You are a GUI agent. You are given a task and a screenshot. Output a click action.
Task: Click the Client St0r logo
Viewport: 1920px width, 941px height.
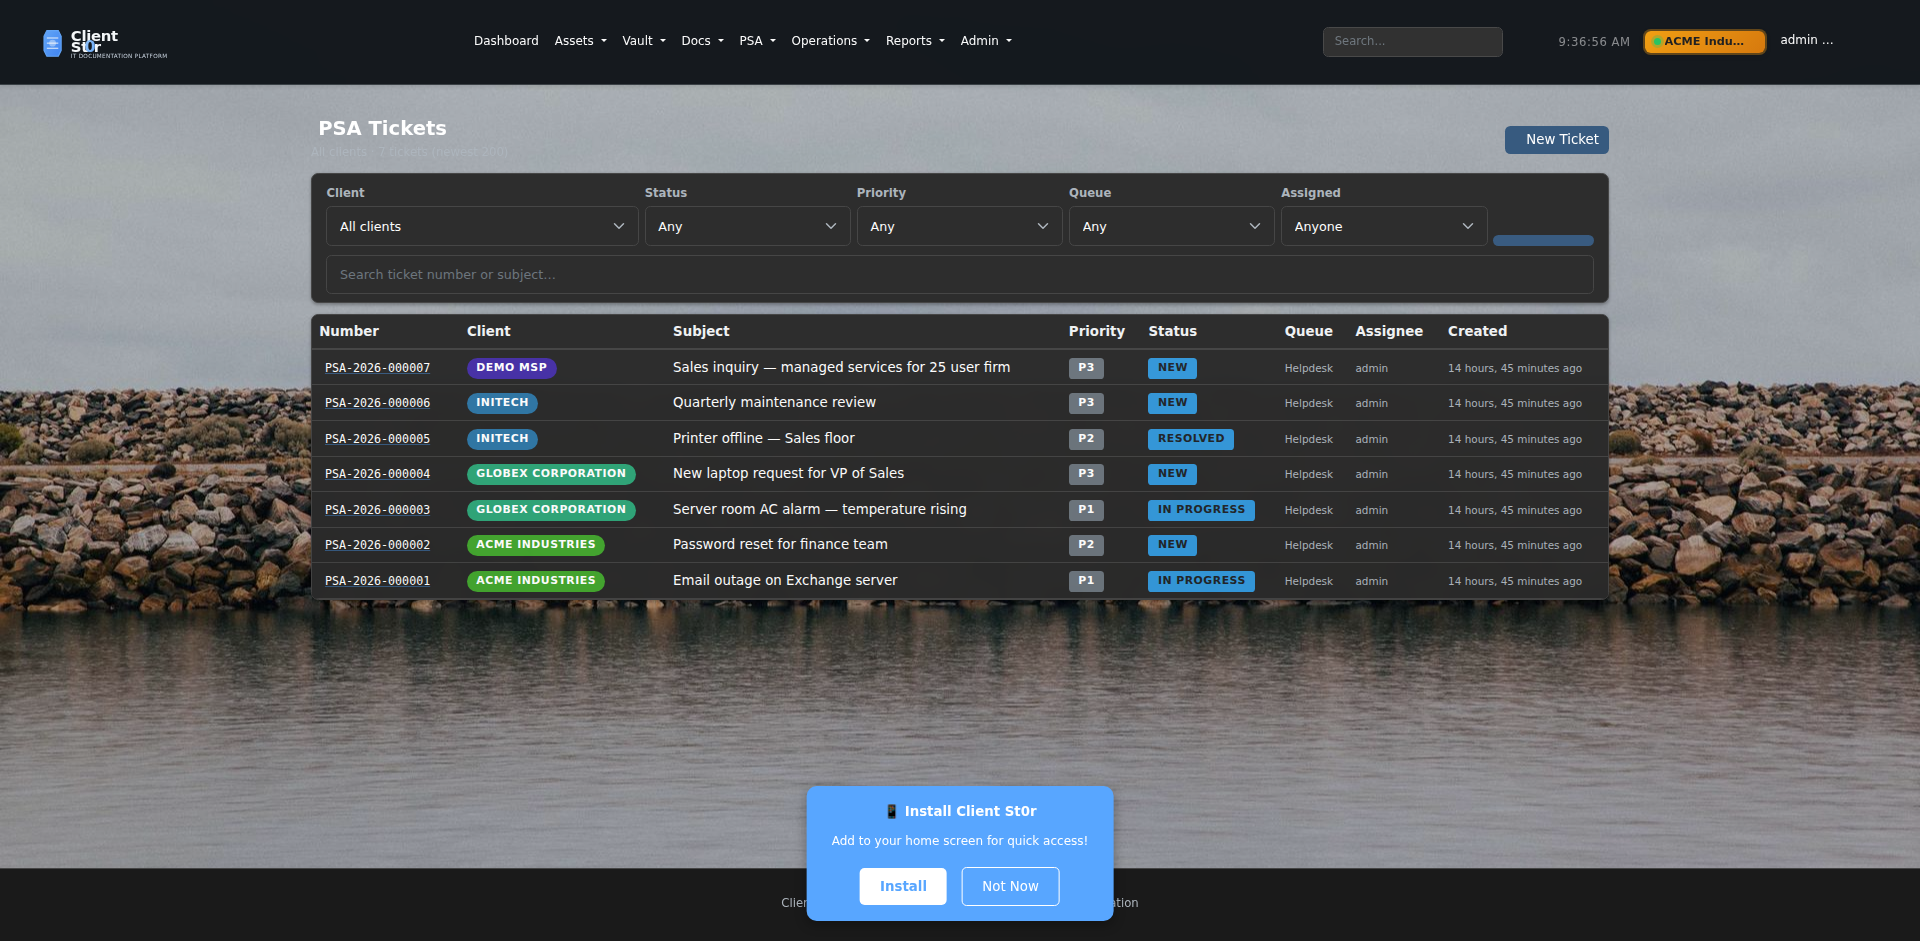click(x=105, y=43)
